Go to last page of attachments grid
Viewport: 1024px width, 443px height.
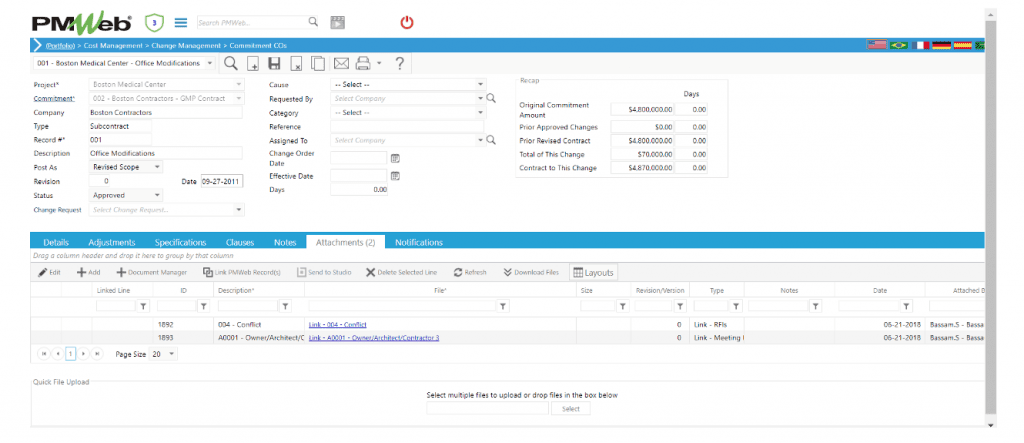click(x=97, y=353)
